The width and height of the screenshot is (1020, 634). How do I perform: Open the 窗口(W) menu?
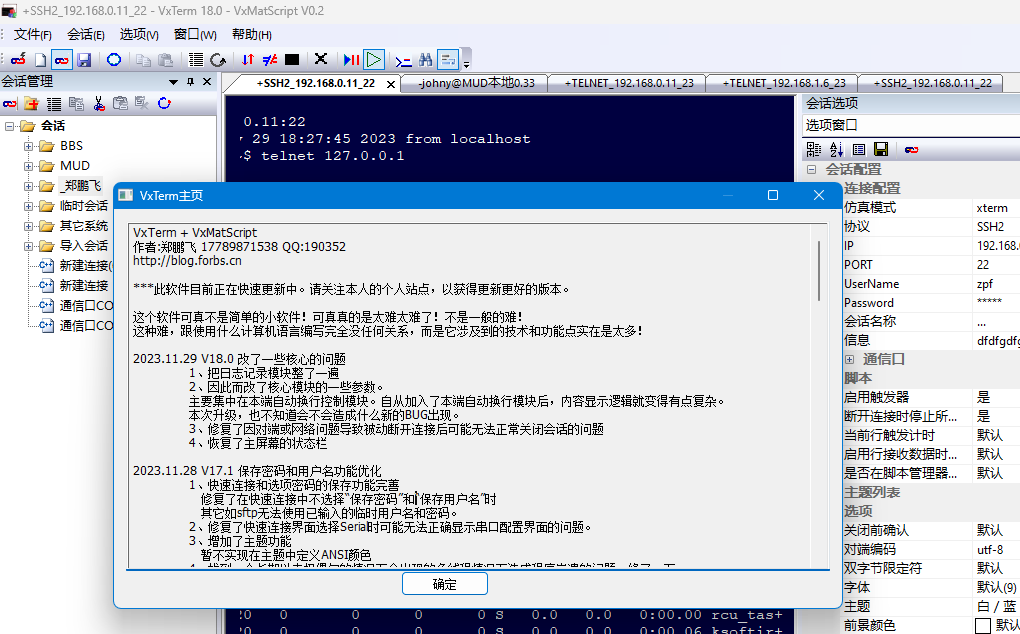(x=195, y=34)
